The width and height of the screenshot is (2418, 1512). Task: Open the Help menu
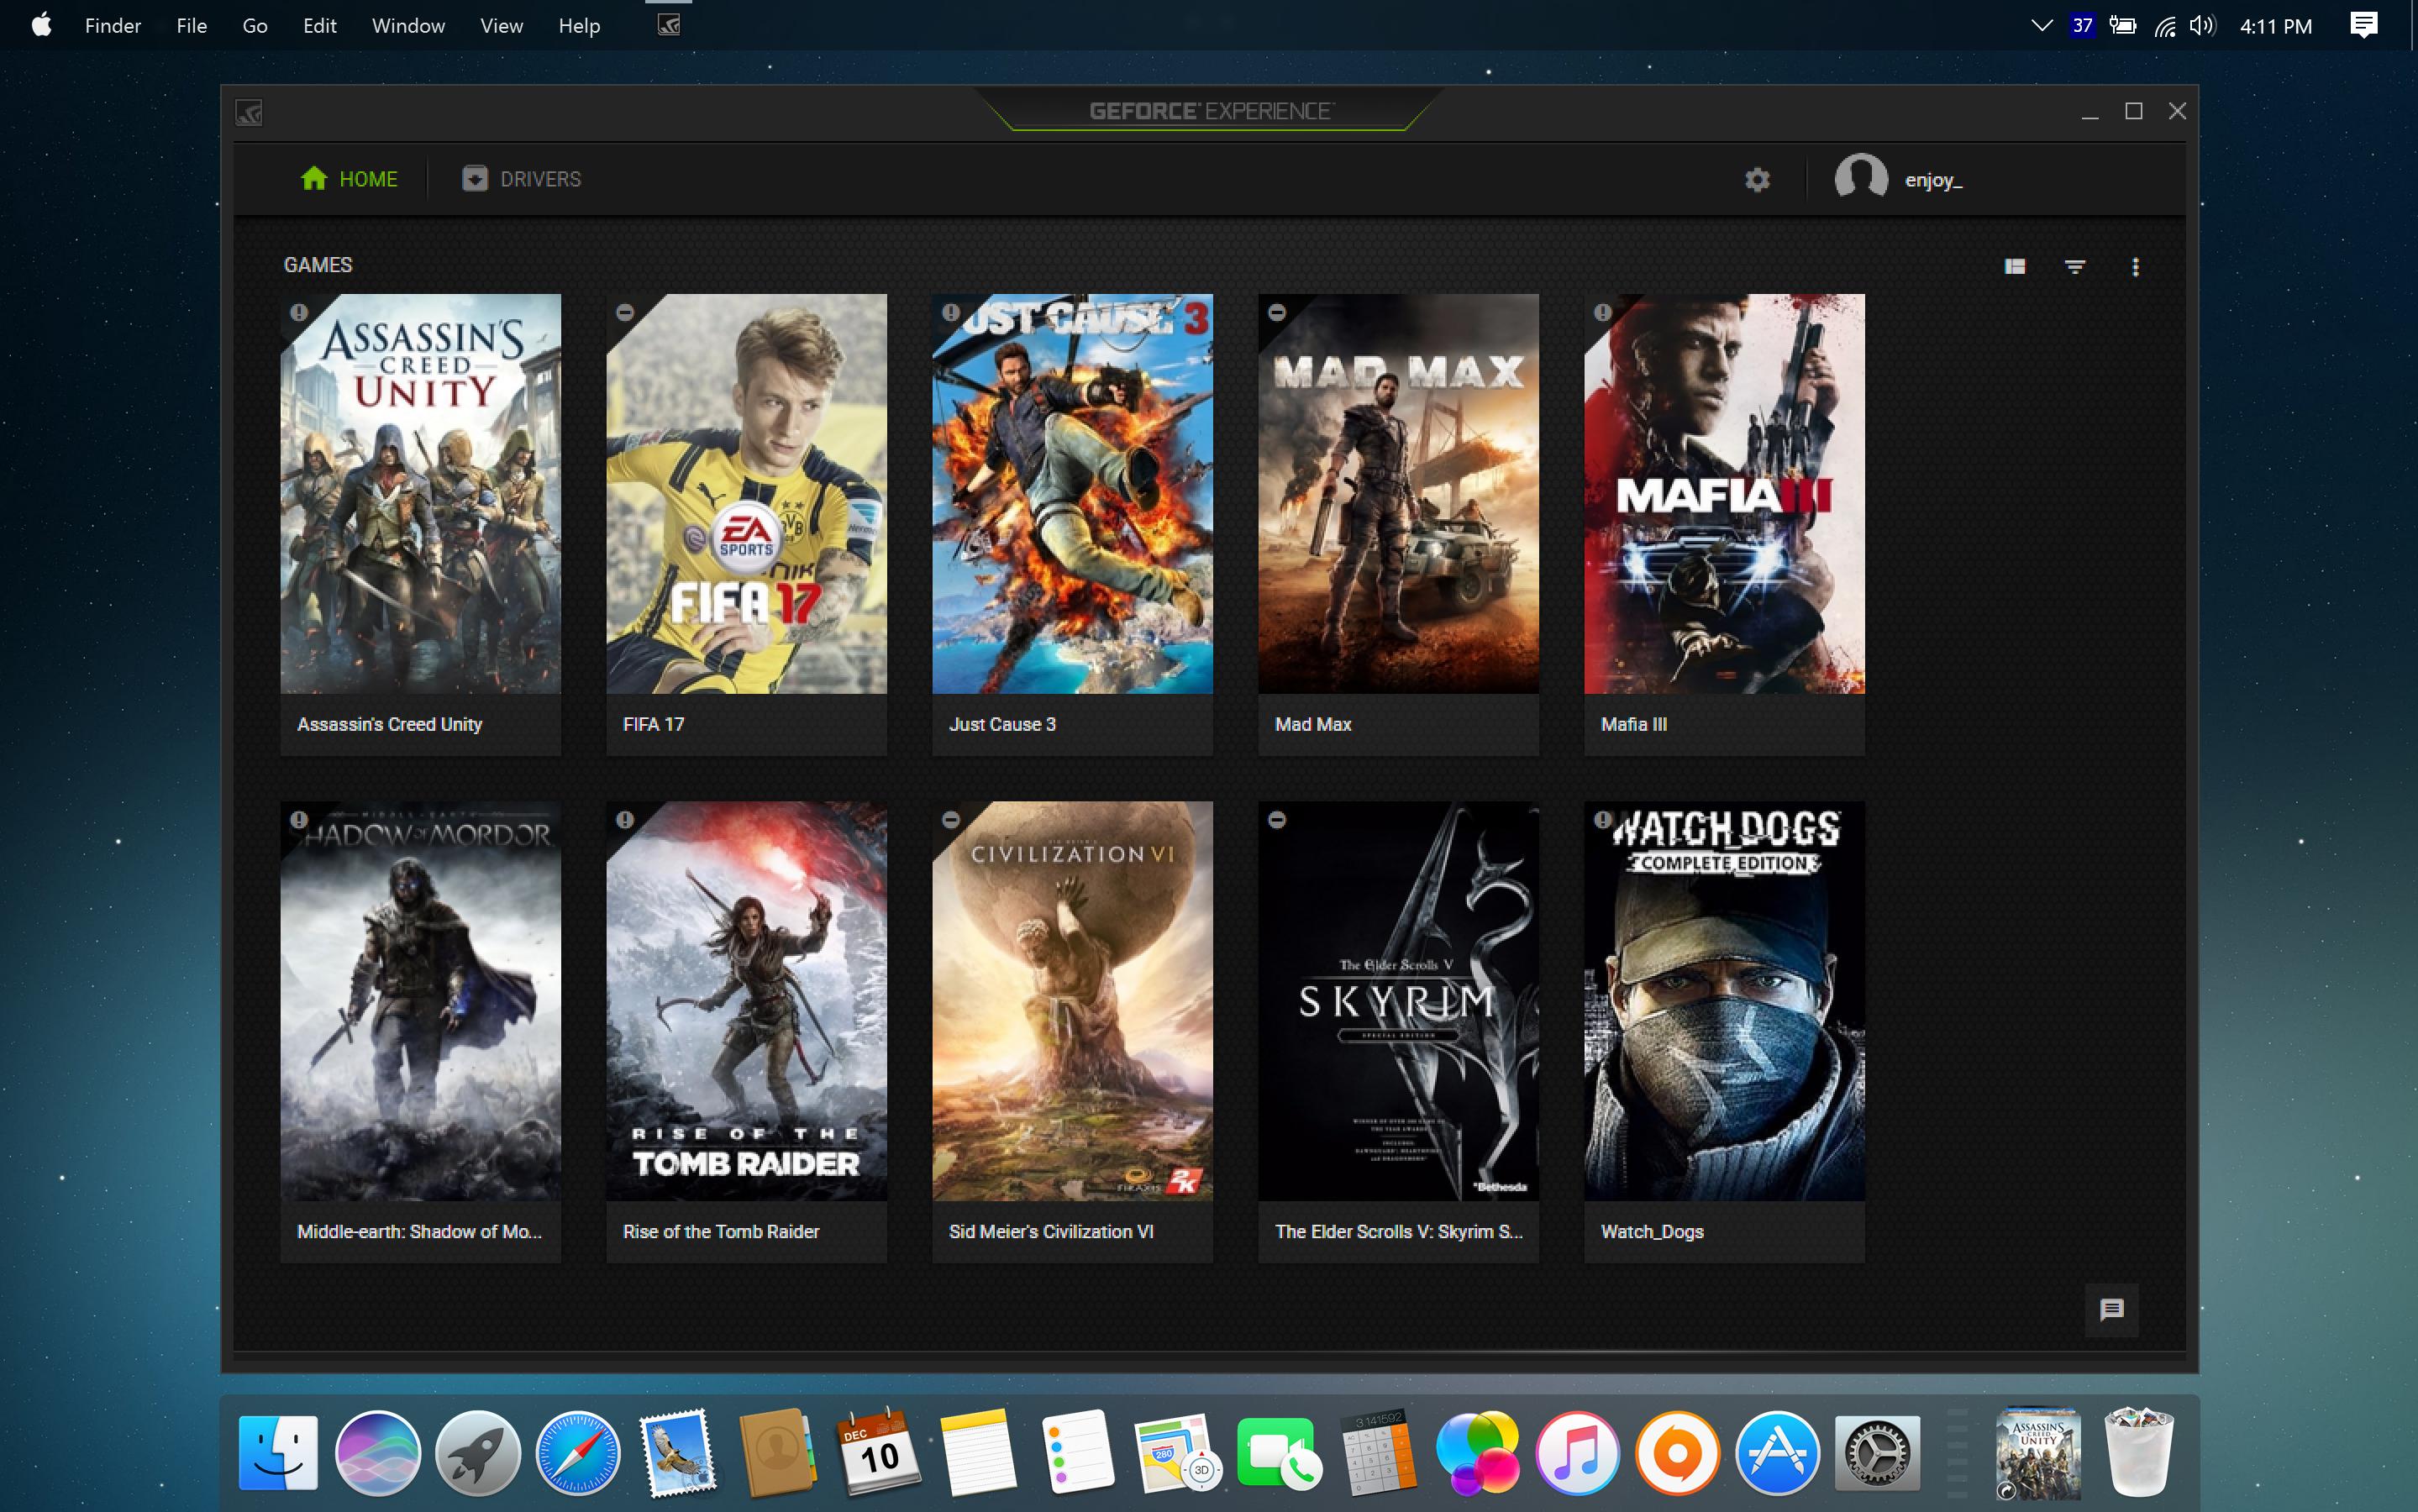(x=579, y=26)
